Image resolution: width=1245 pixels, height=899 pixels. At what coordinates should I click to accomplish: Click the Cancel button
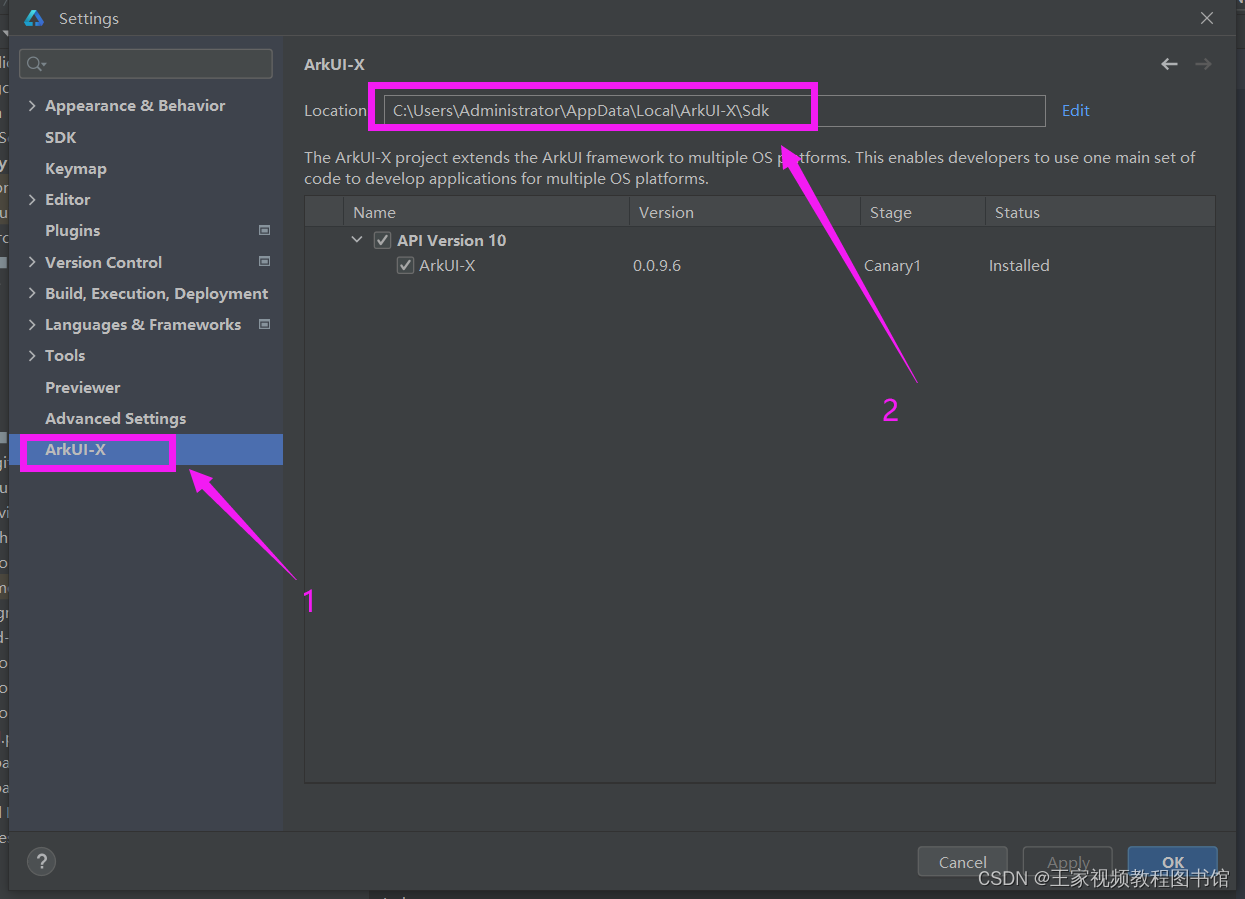[x=963, y=862]
